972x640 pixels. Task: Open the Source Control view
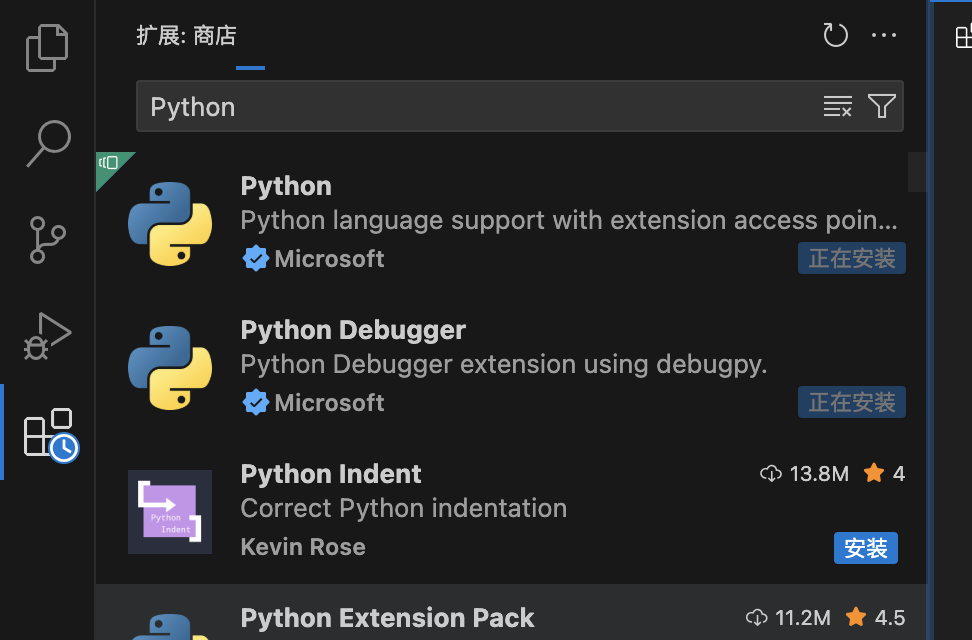48,240
